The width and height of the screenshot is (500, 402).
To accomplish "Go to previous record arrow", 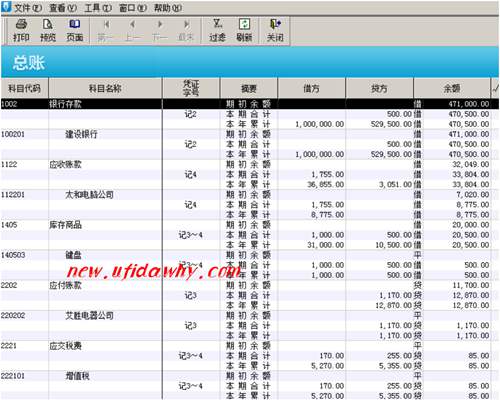I will 133,31.
